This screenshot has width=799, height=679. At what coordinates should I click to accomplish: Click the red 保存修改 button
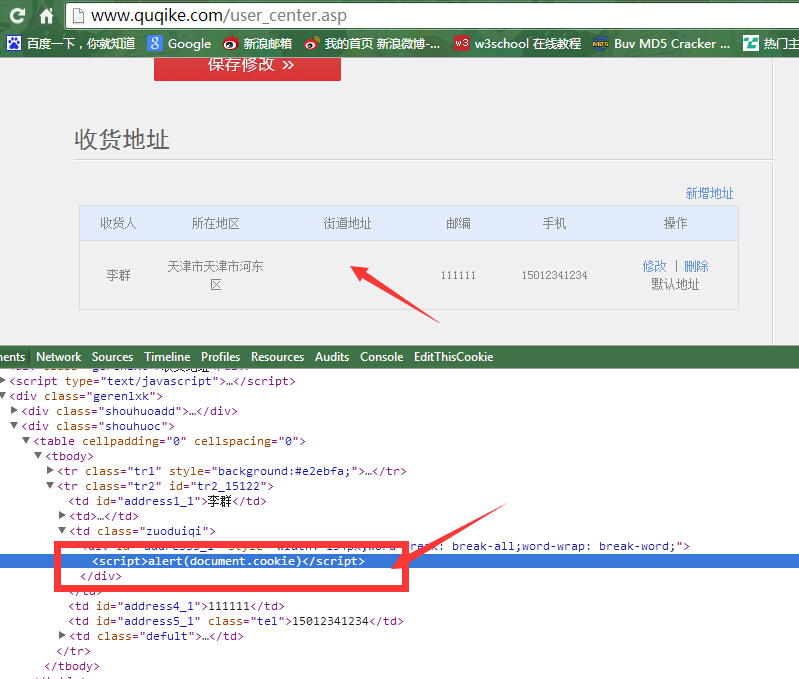[x=247, y=68]
